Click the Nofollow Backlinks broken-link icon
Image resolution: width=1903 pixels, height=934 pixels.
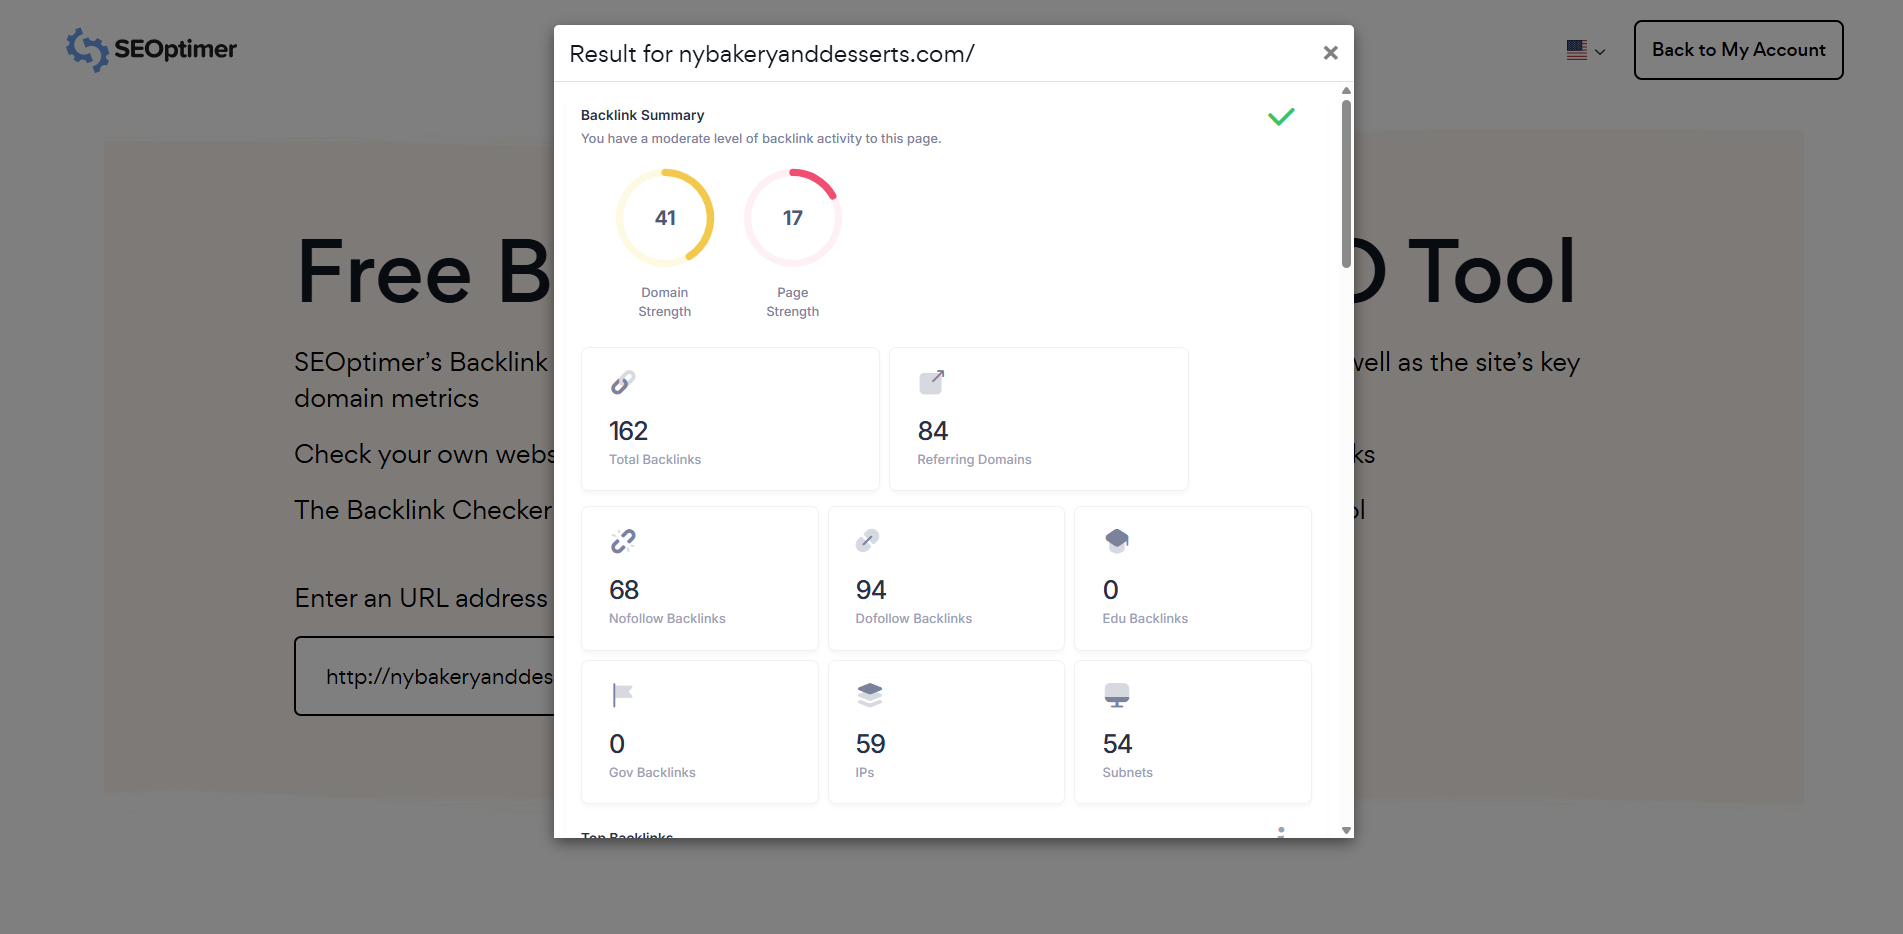(x=623, y=541)
